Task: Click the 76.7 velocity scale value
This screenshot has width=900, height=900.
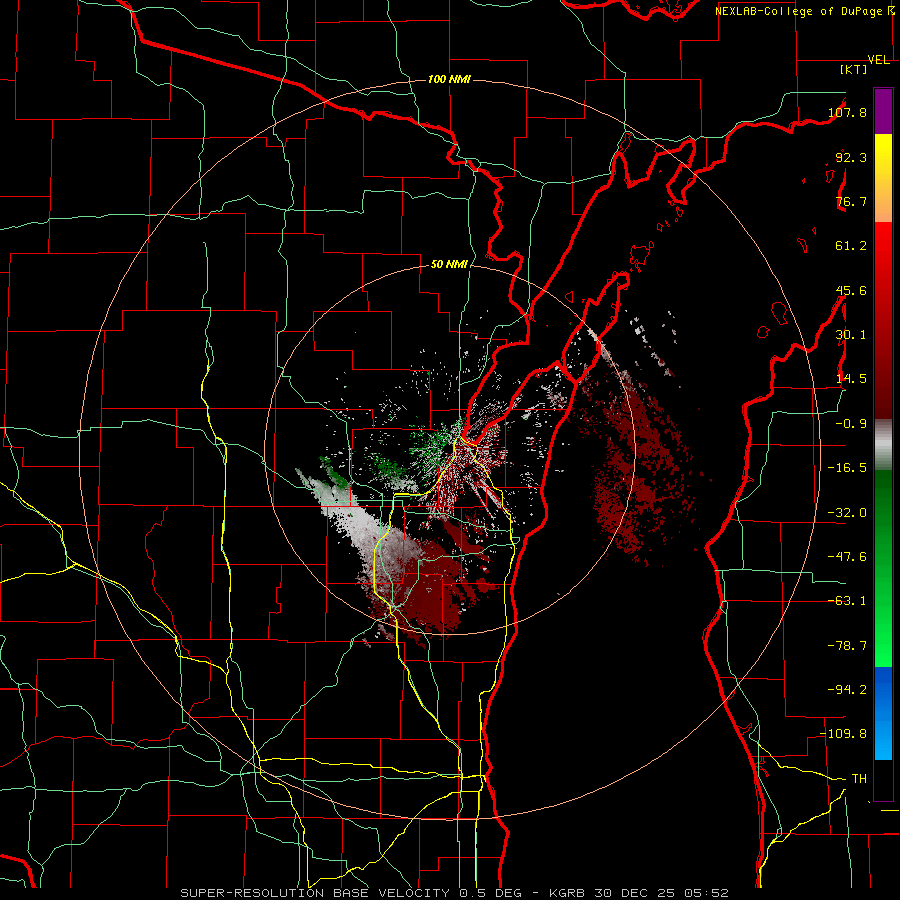Action: (x=851, y=201)
